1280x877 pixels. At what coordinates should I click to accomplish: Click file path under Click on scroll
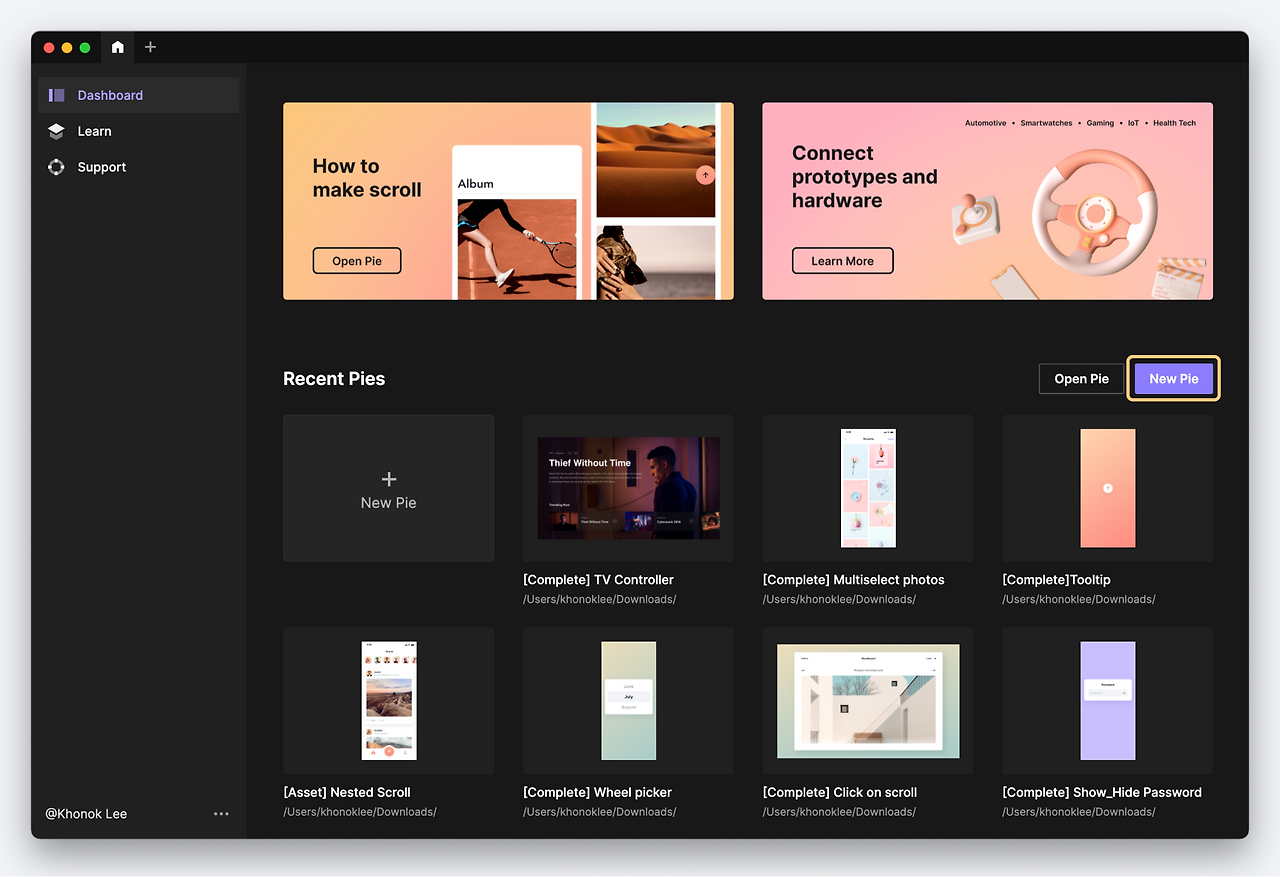[839, 812]
